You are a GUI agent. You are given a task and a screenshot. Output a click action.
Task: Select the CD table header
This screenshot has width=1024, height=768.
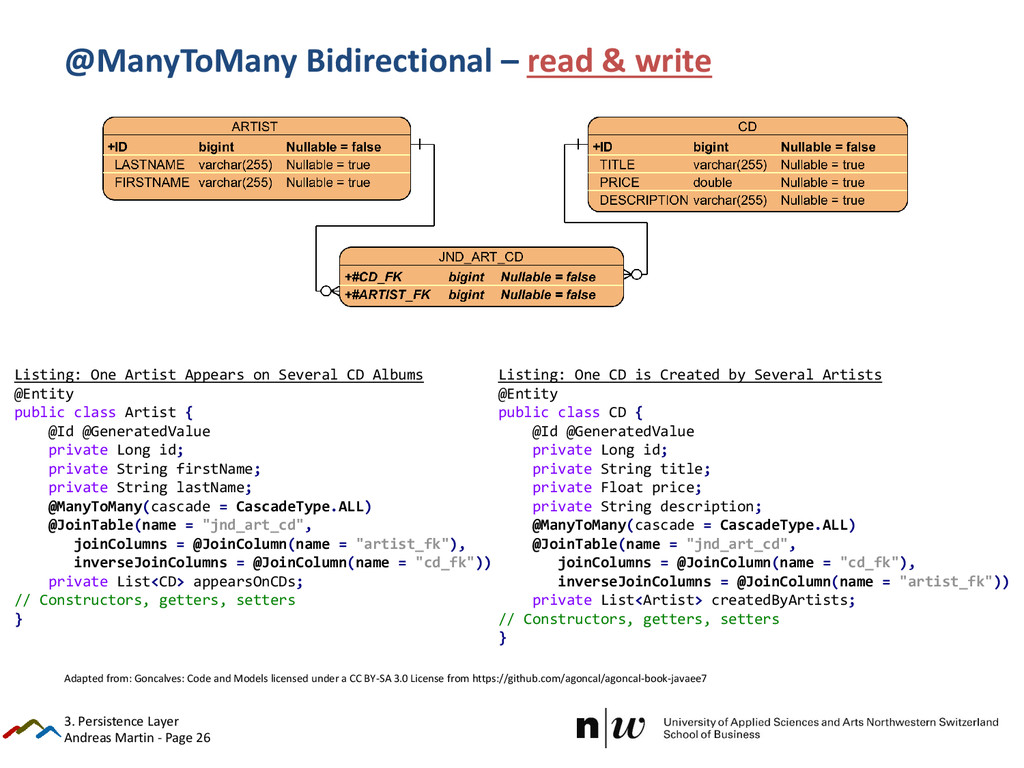747,126
